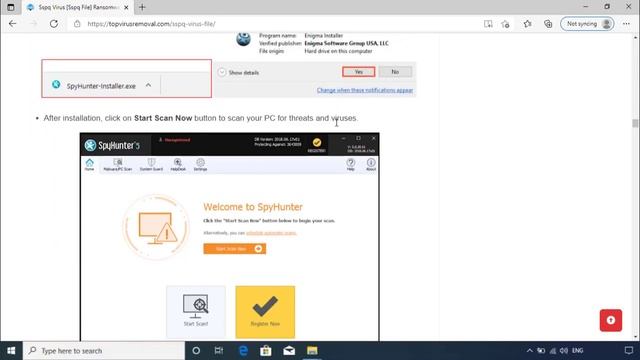Open the Collections panel
The height and width of the screenshot is (360, 640).
[548, 24]
